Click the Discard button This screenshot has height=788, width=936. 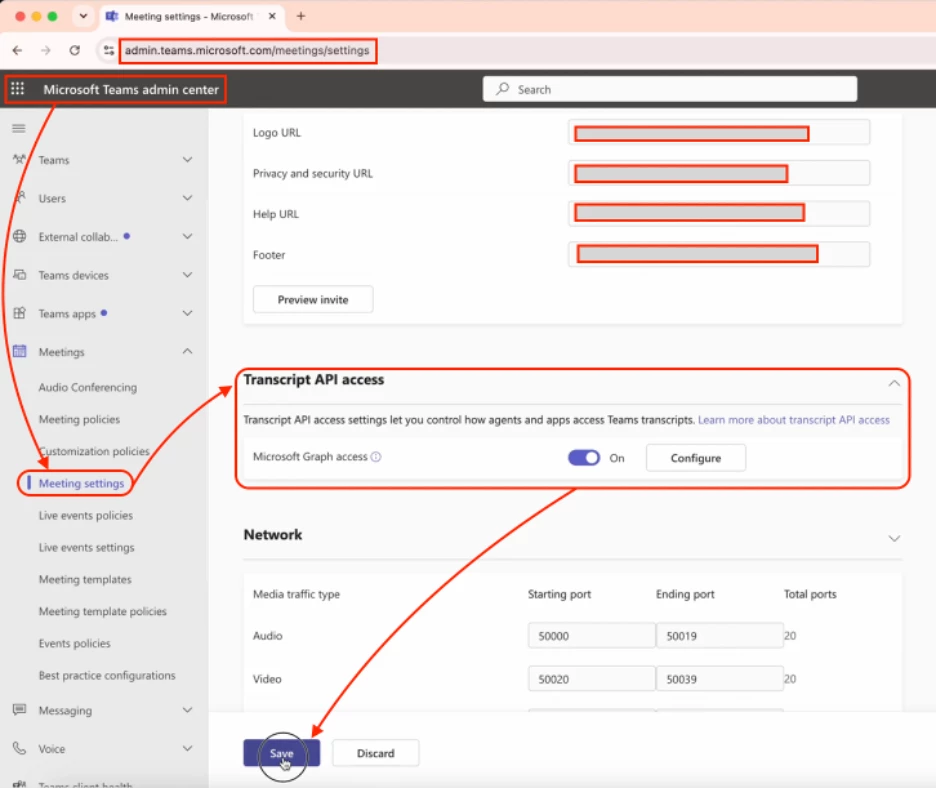(x=375, y=753)
